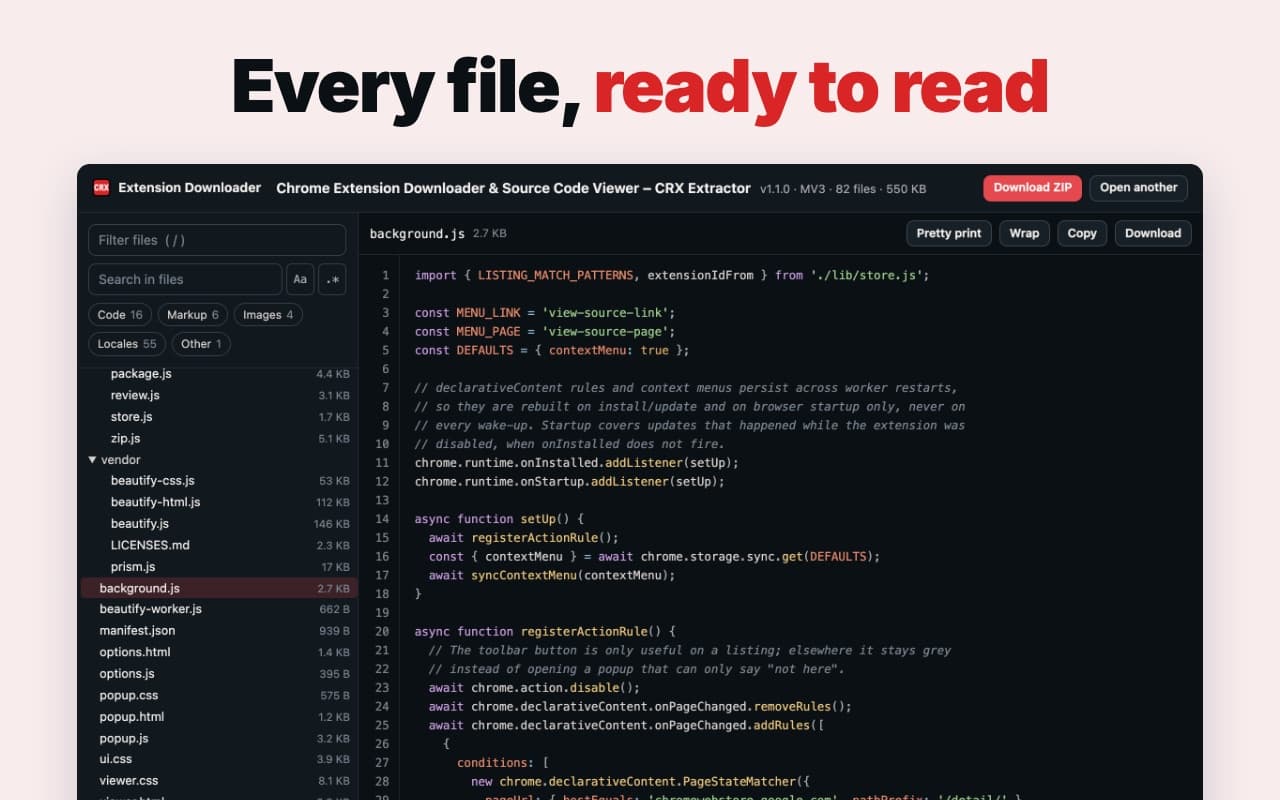Open beautify-html.js in vendor folder

pos(219,502)
